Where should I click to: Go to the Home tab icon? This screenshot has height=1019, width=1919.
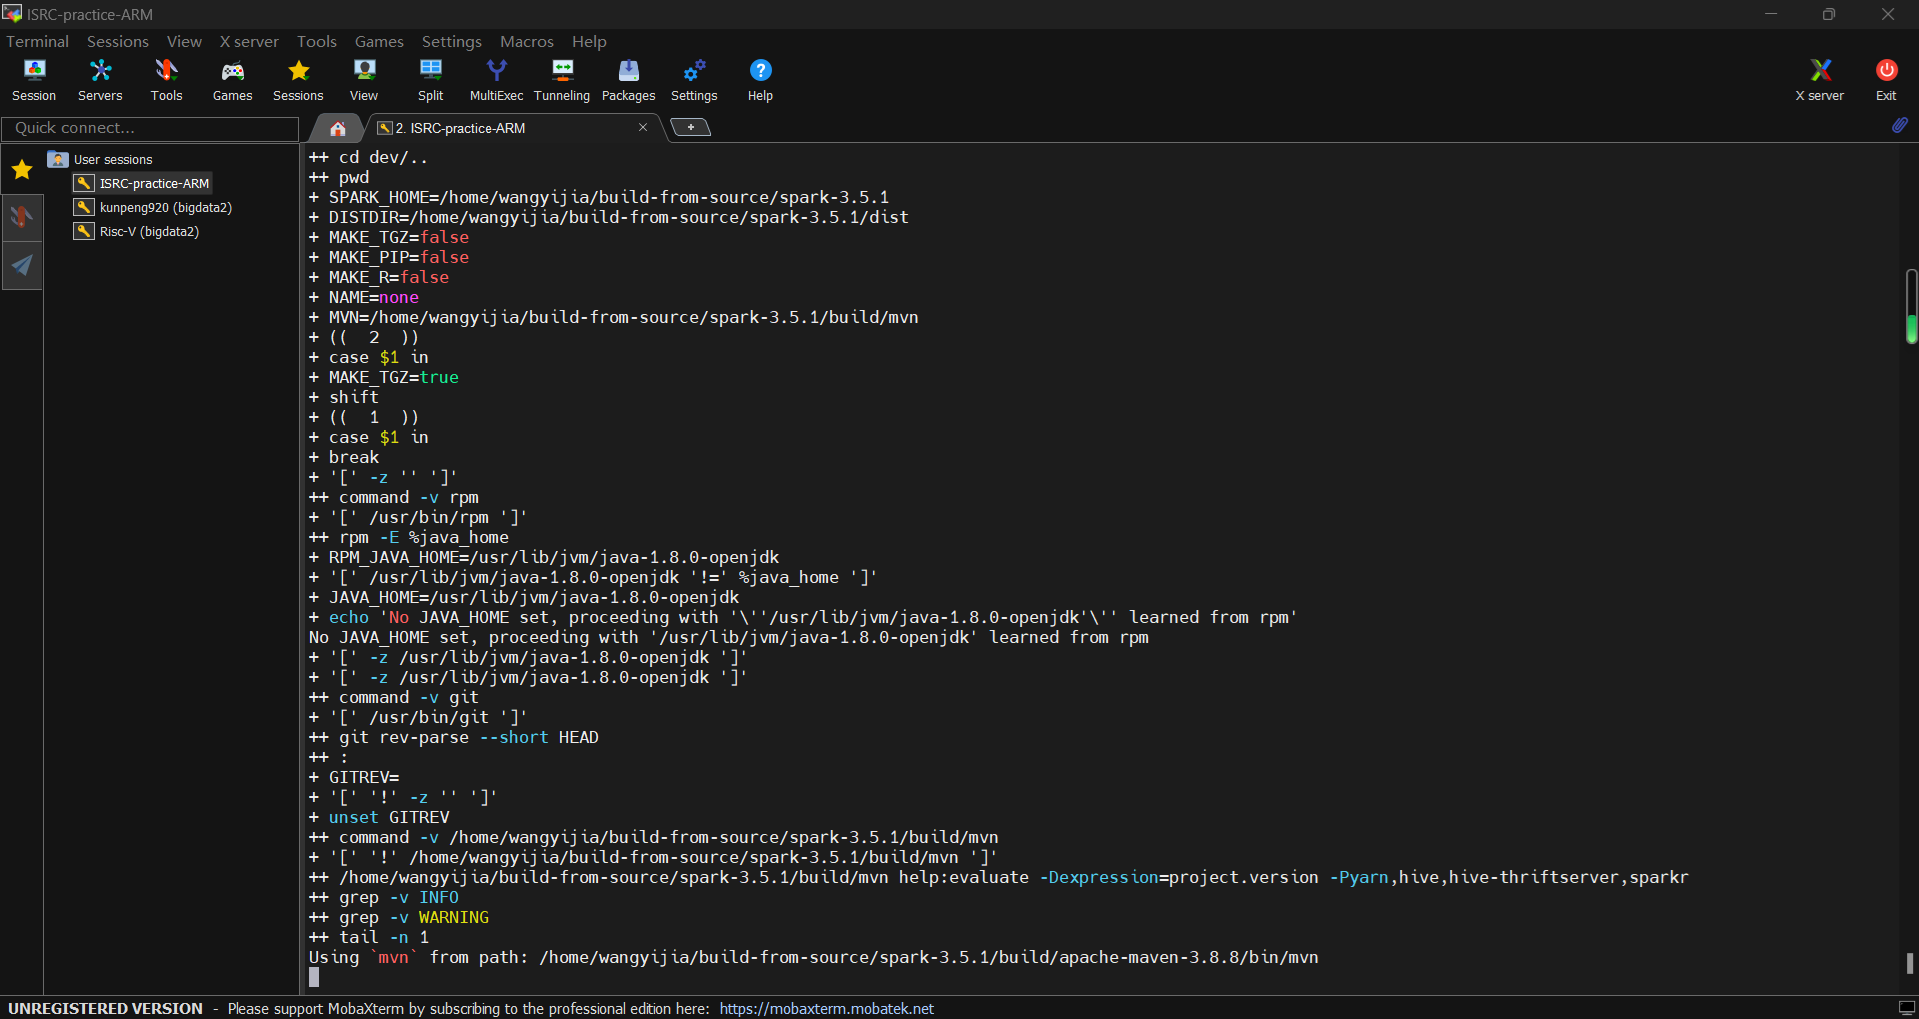(x=338, y=128)
